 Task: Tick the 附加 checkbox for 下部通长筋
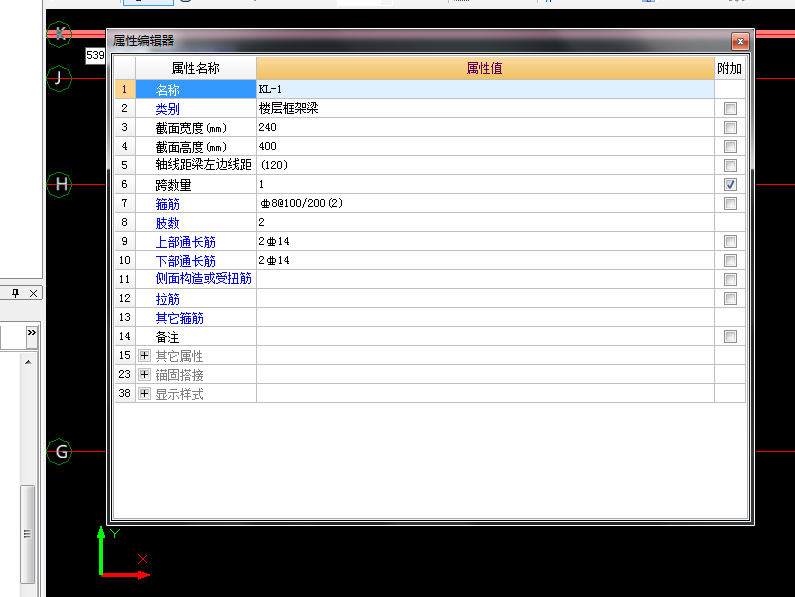click(730, 261)
